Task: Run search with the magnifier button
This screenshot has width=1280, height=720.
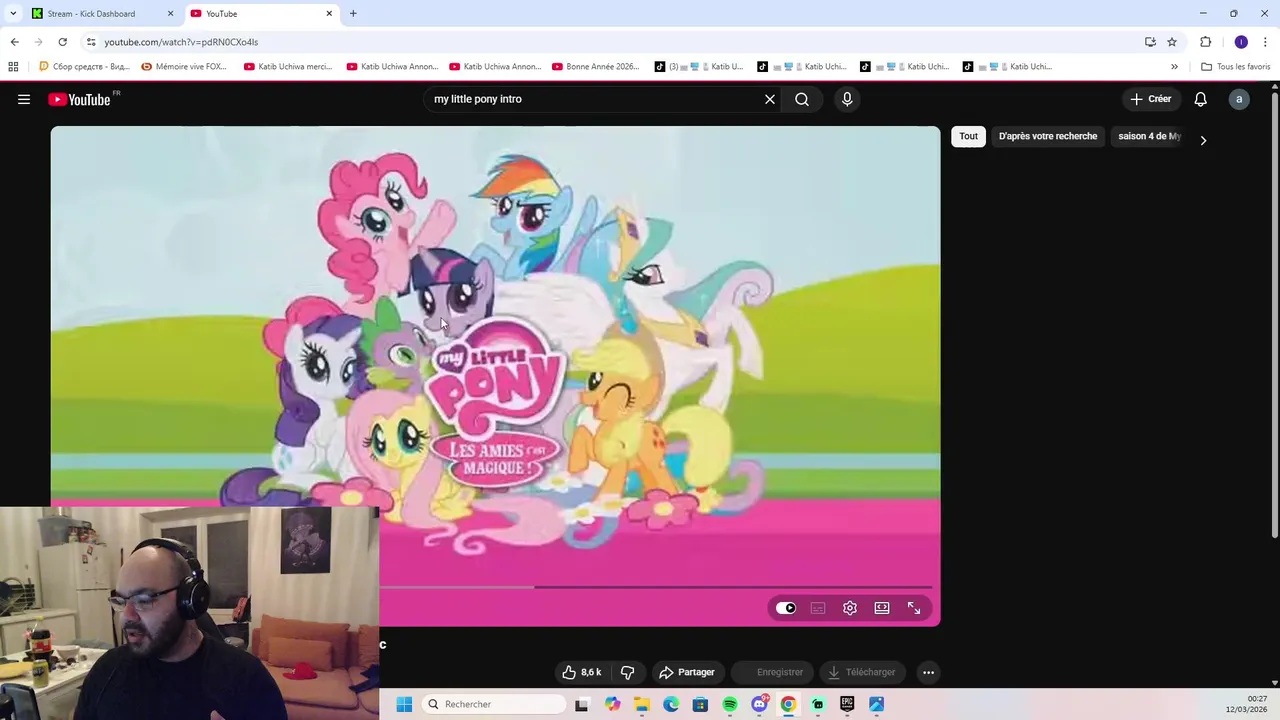Action: tap(802, 99)
